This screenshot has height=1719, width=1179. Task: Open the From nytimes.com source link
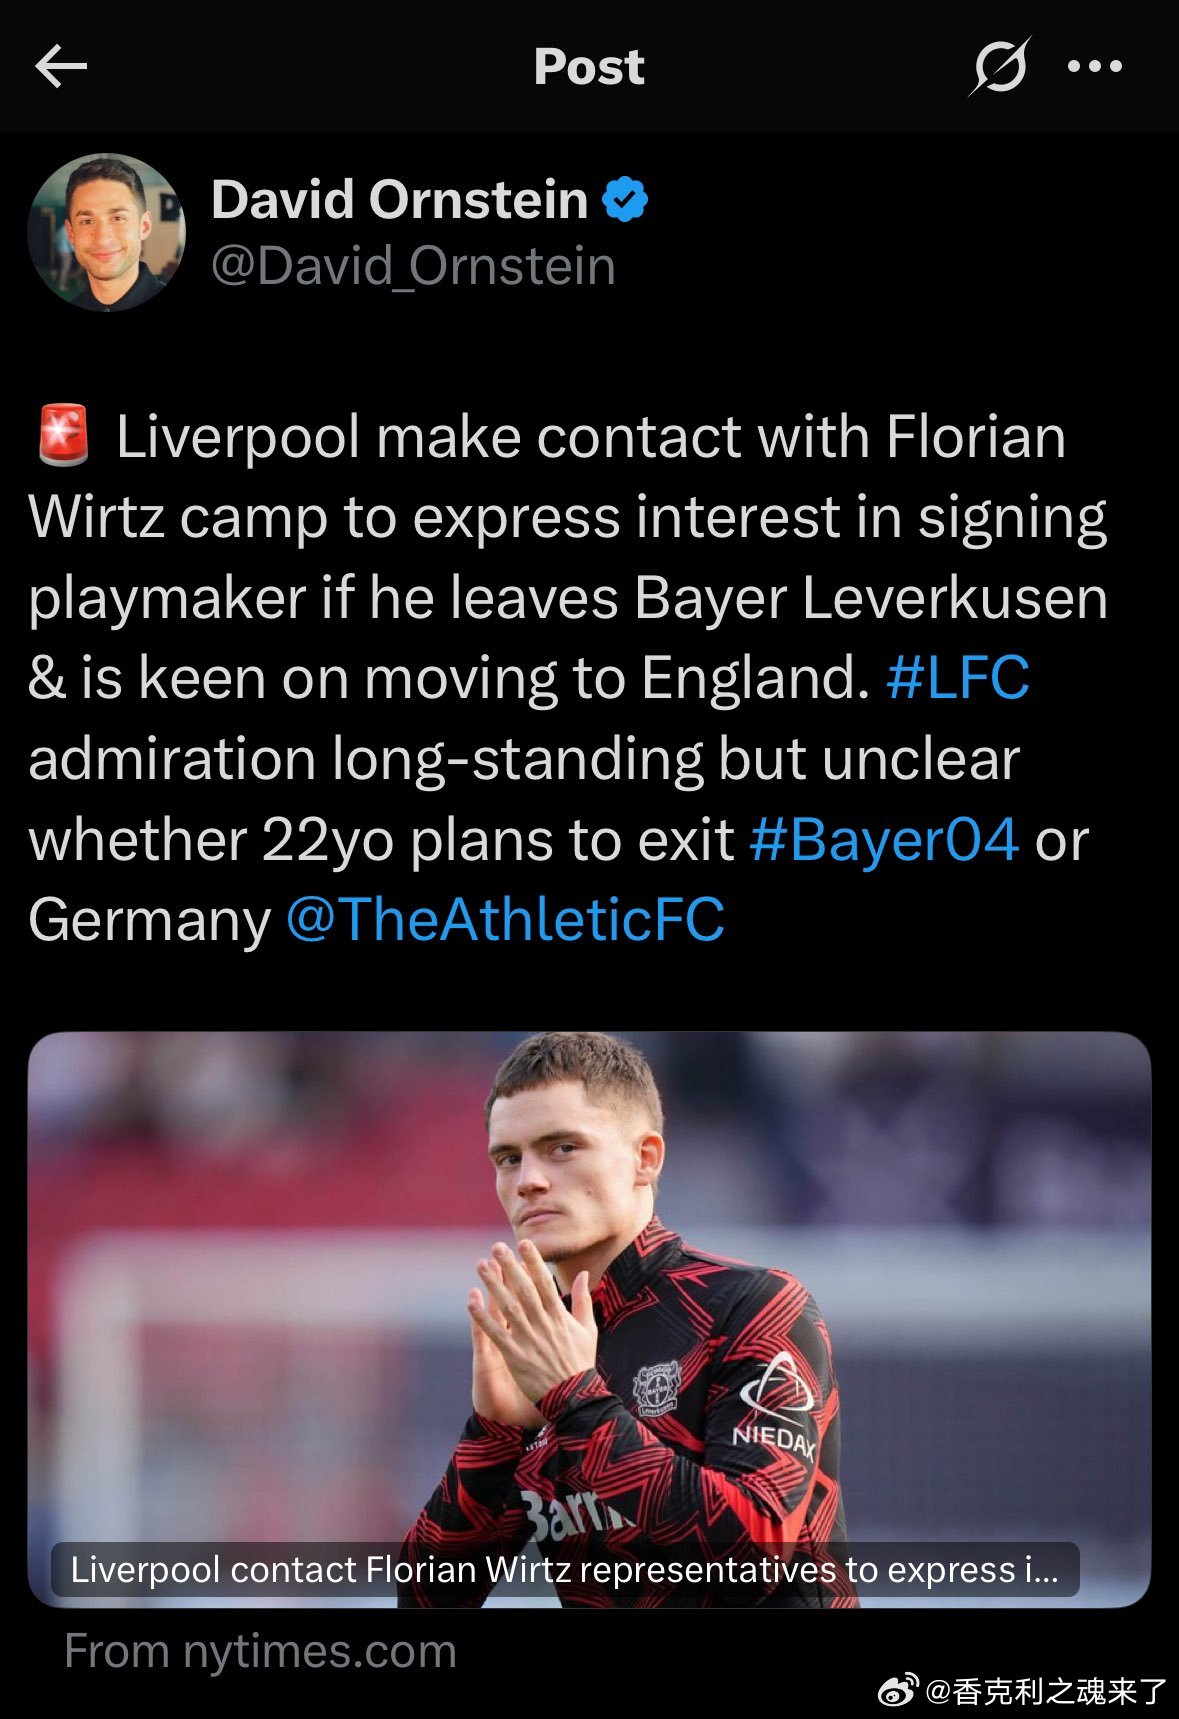[260, 1651]
